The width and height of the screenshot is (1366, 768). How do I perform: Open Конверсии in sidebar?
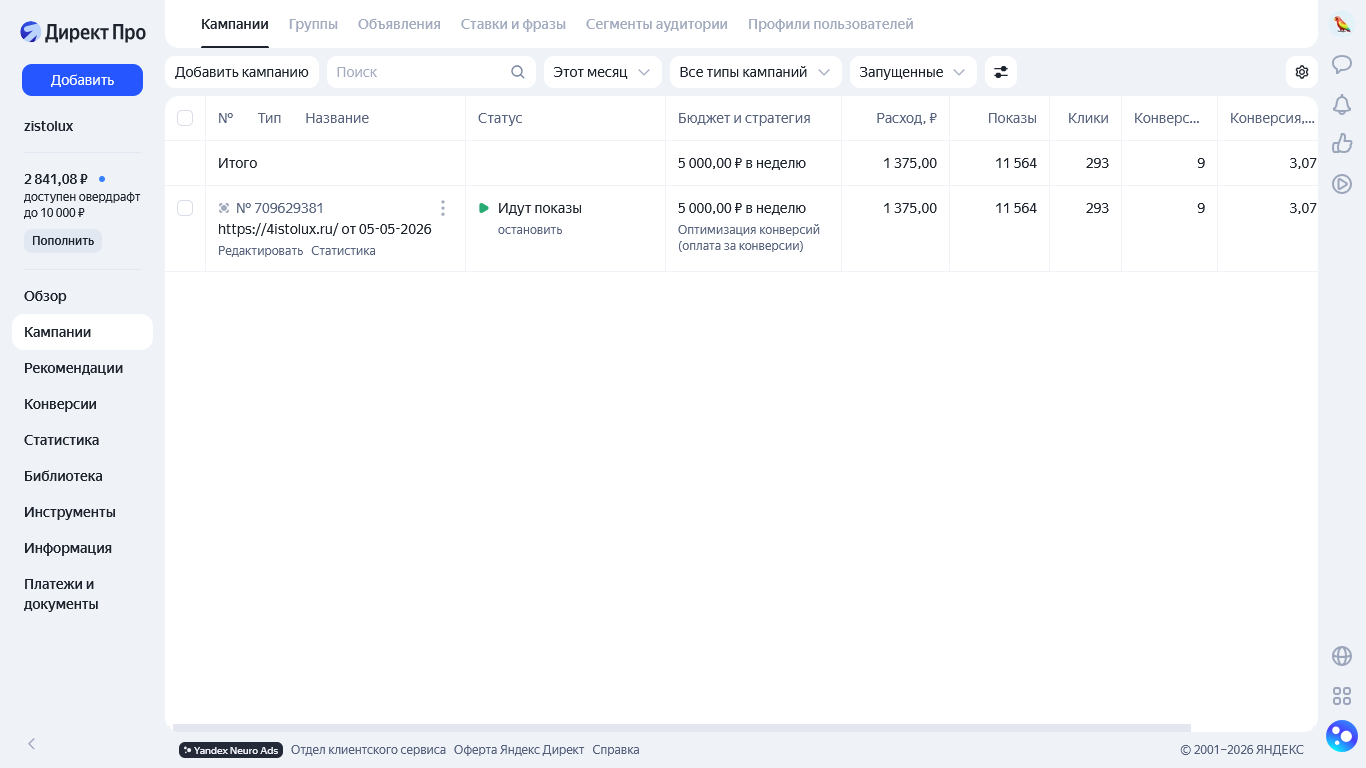[x=82, y=404]
